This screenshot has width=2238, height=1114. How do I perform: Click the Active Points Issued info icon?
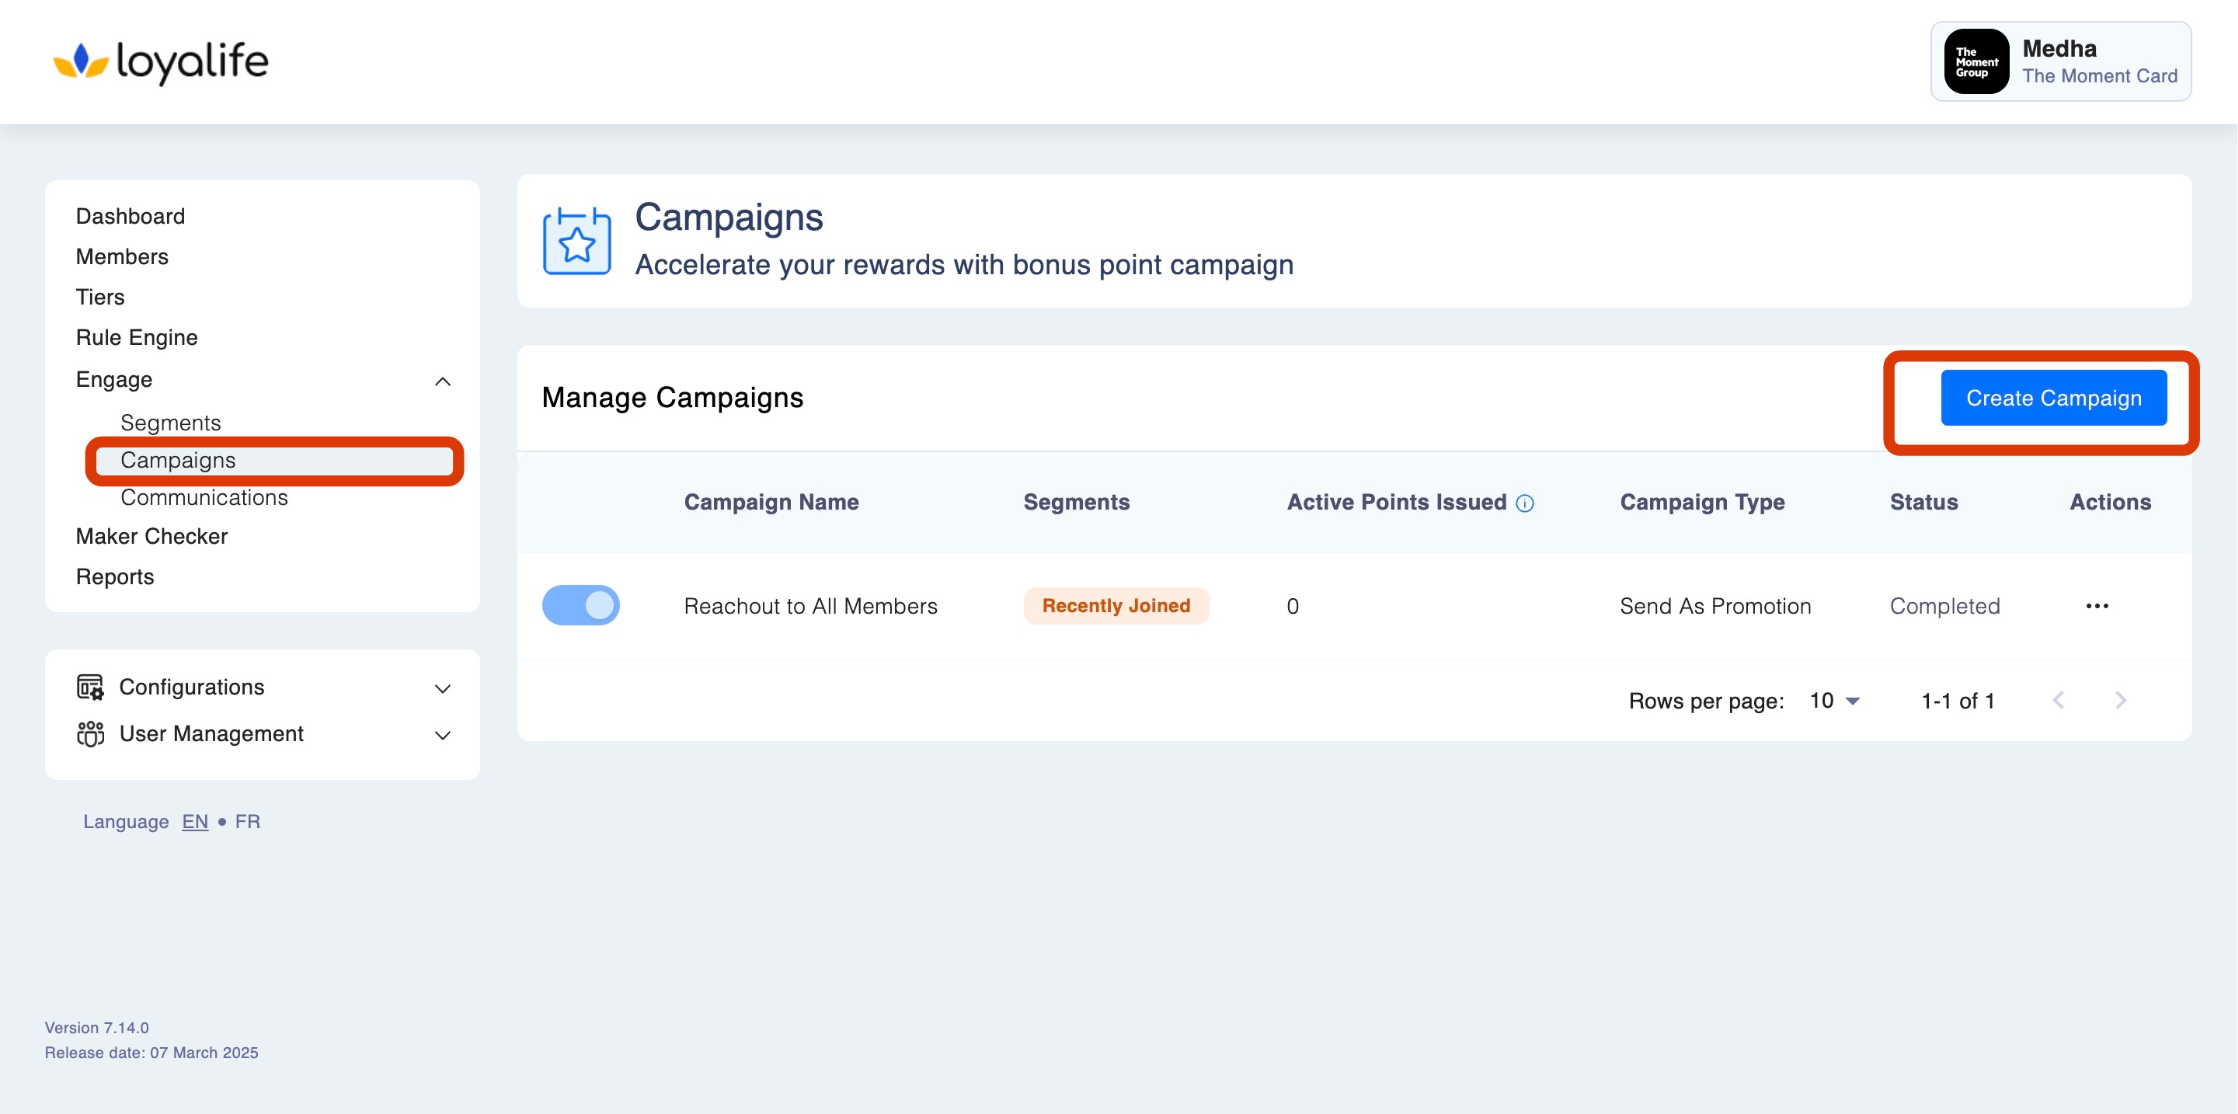(1525, 503)
